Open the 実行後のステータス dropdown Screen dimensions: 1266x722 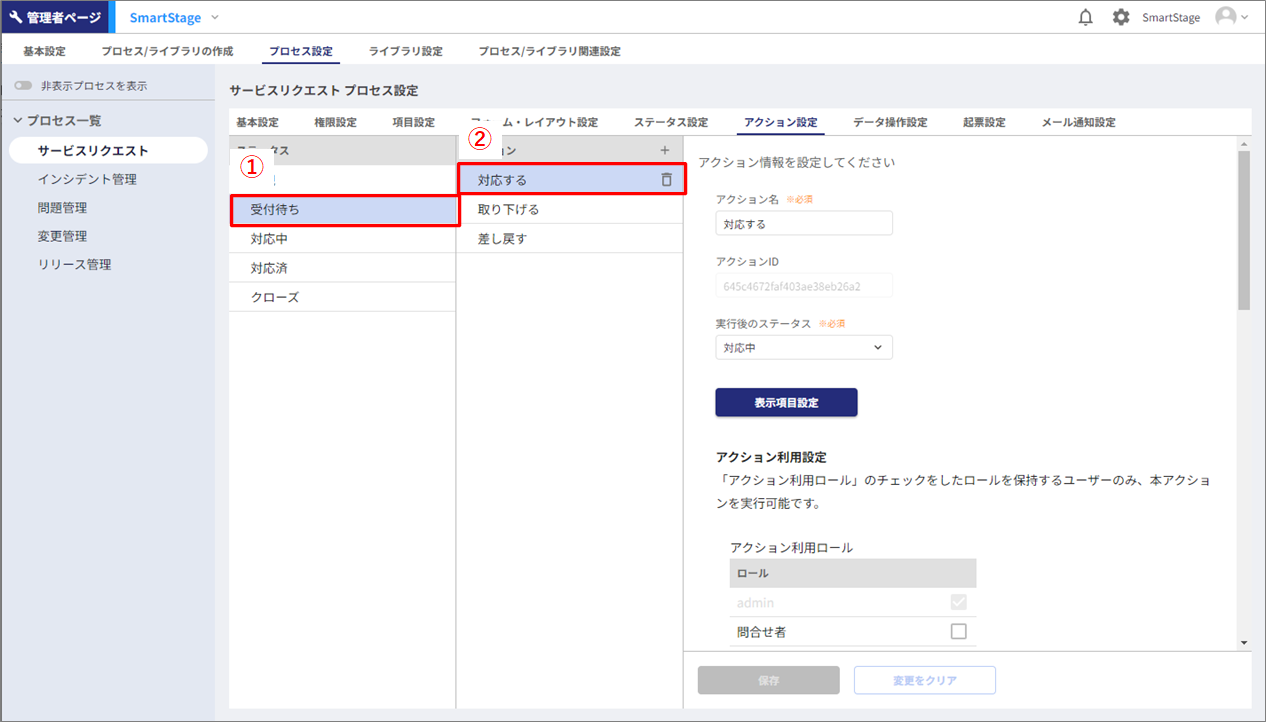click(x=804, y=347)
